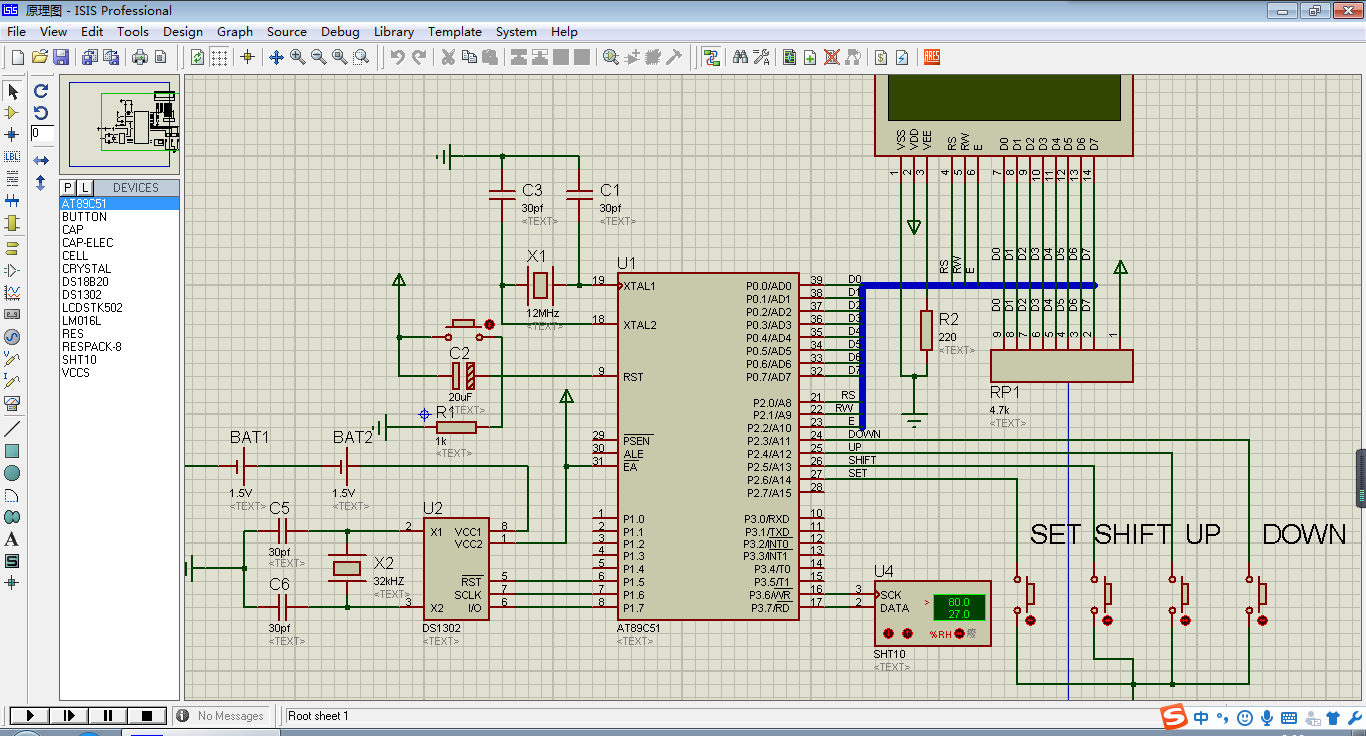1366x736 pixels.
Task: Open the design explorer
Action: 790,57
